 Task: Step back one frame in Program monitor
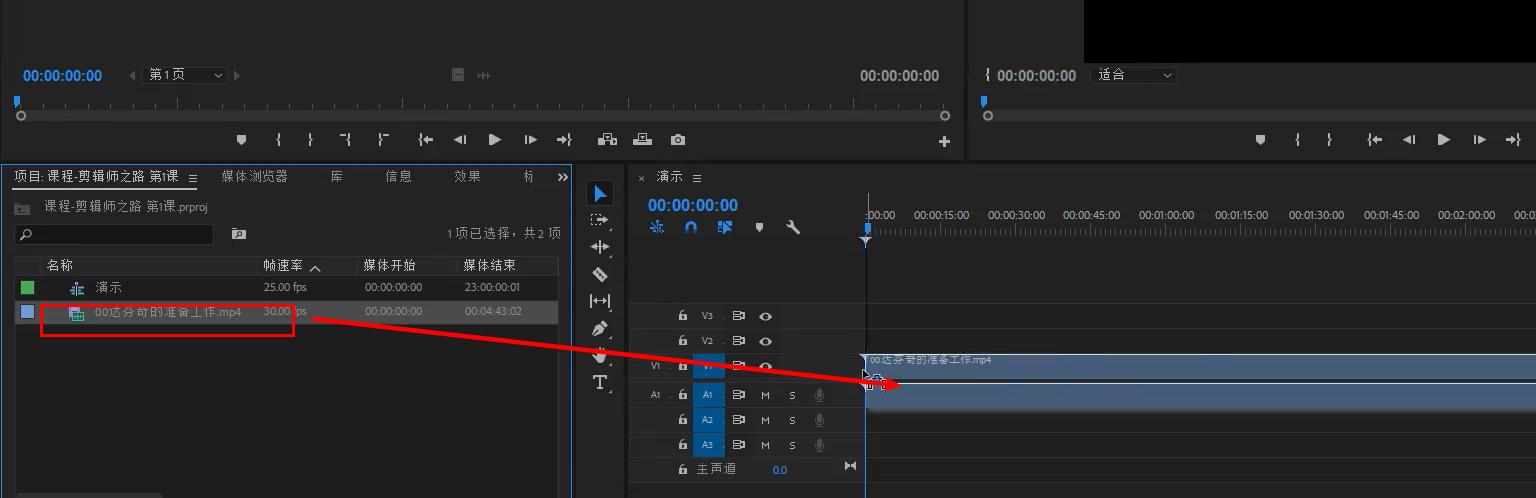coord(1409,140)
